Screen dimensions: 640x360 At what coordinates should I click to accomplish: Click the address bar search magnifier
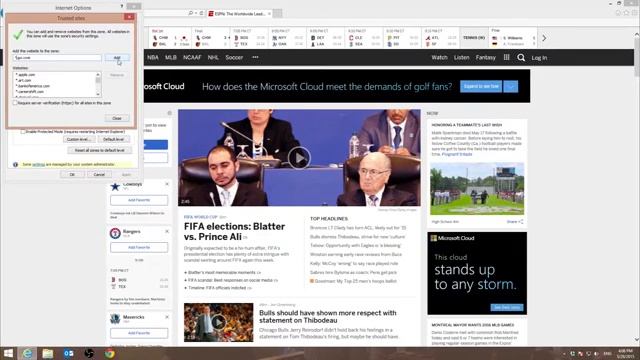190,13
